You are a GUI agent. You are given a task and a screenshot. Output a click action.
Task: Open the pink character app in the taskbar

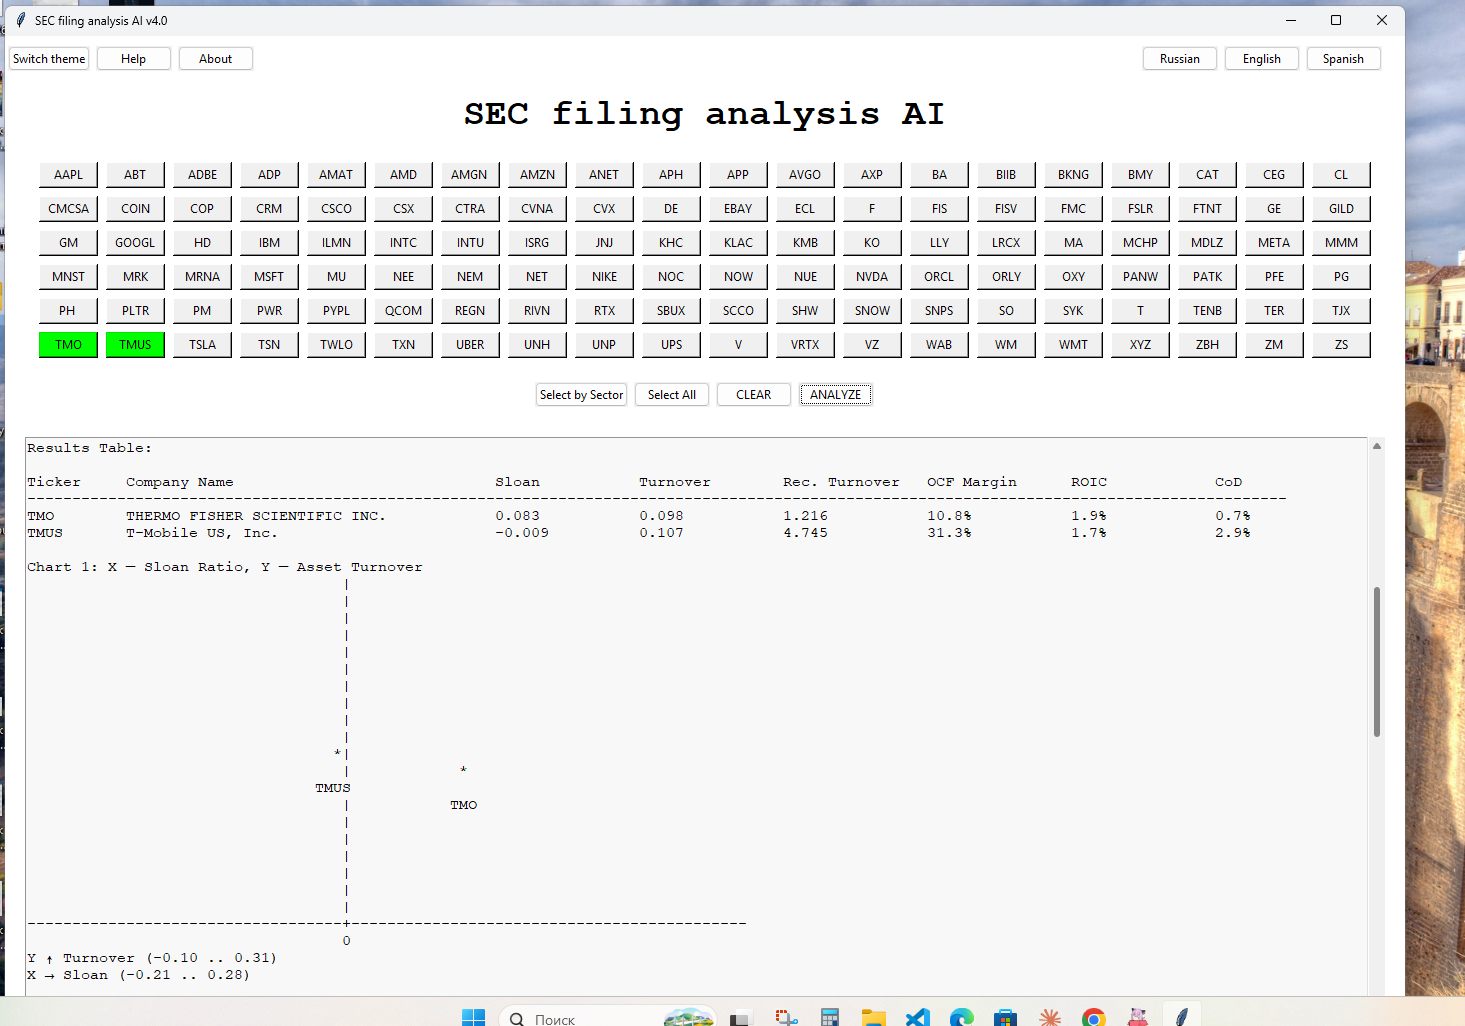(x=1137, y=1018)
